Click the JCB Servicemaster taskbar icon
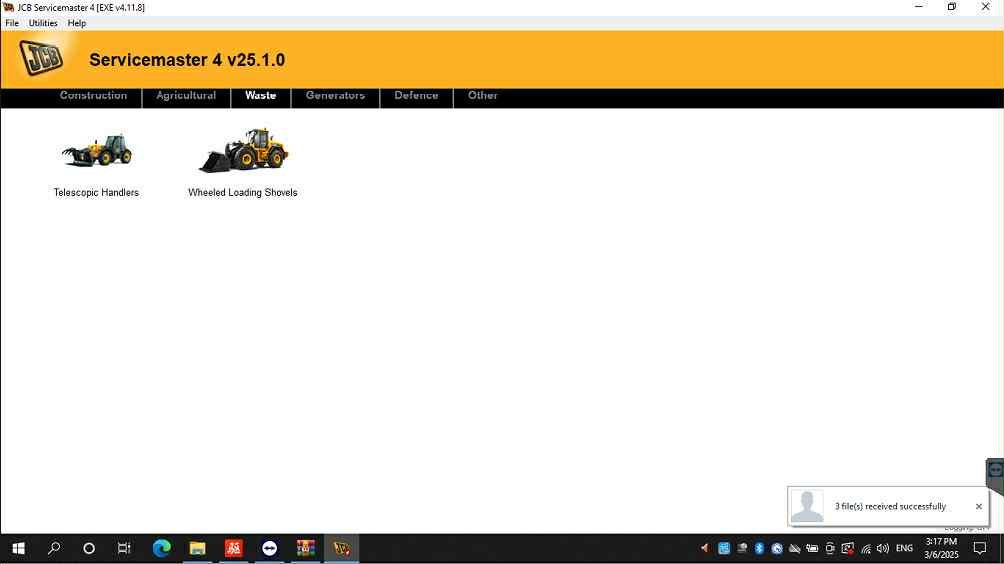Screen dimensions: 1004x564 [342, 549]
